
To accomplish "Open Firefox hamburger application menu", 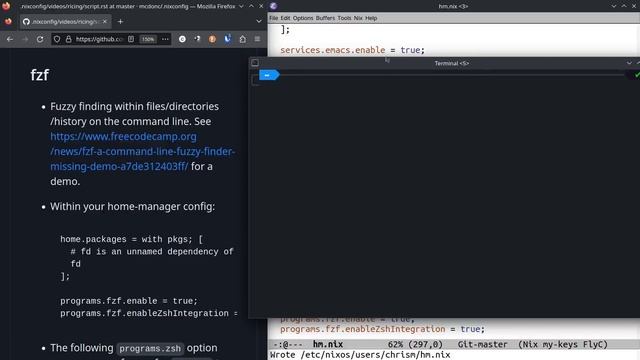I will (x=257, y=39).
